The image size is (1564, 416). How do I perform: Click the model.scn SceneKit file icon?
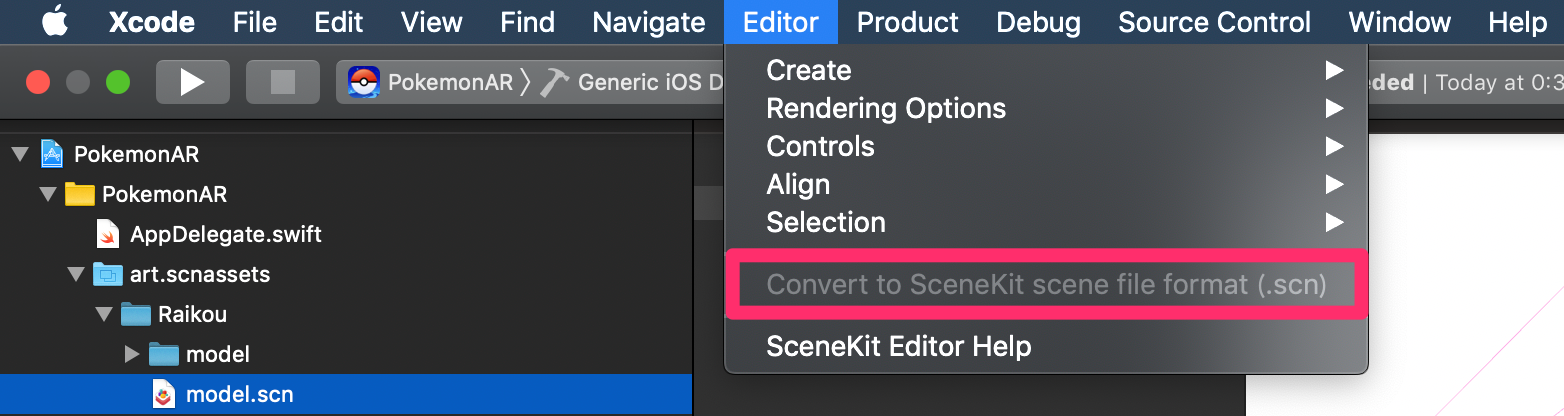click(165, 394)
